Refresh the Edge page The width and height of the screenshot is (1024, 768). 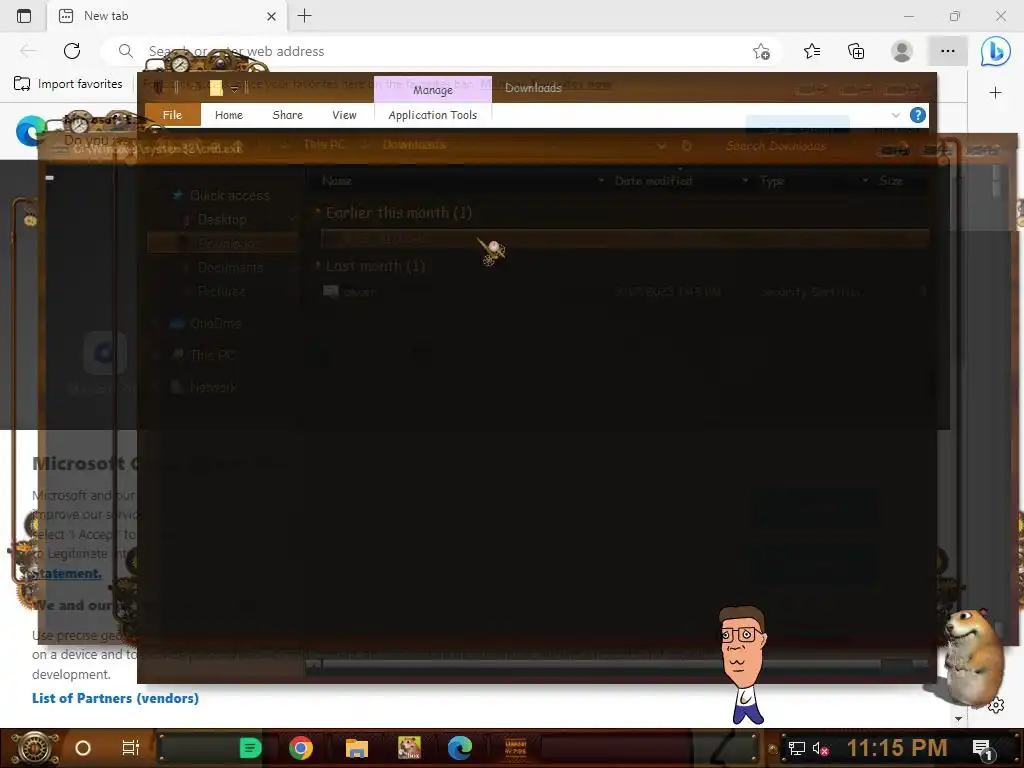click(72, 51)
